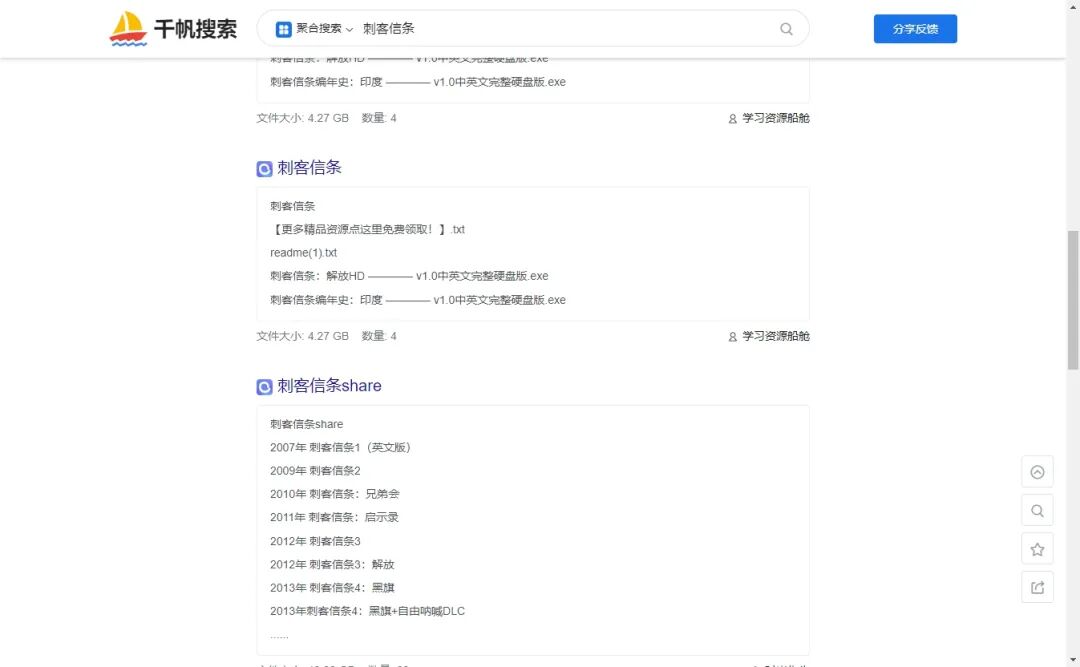Click row 2007年 刺客信条1（英文版）
Image resolution: width=1080 pixels, height=667 pixels.
(x=340, y=447)
